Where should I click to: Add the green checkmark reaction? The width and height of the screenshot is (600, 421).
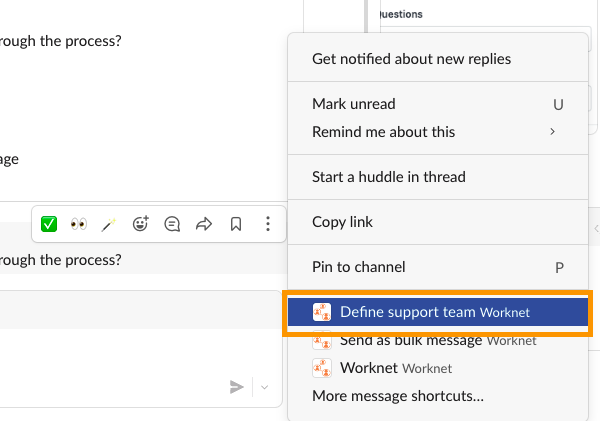click(x=49, y=224)
